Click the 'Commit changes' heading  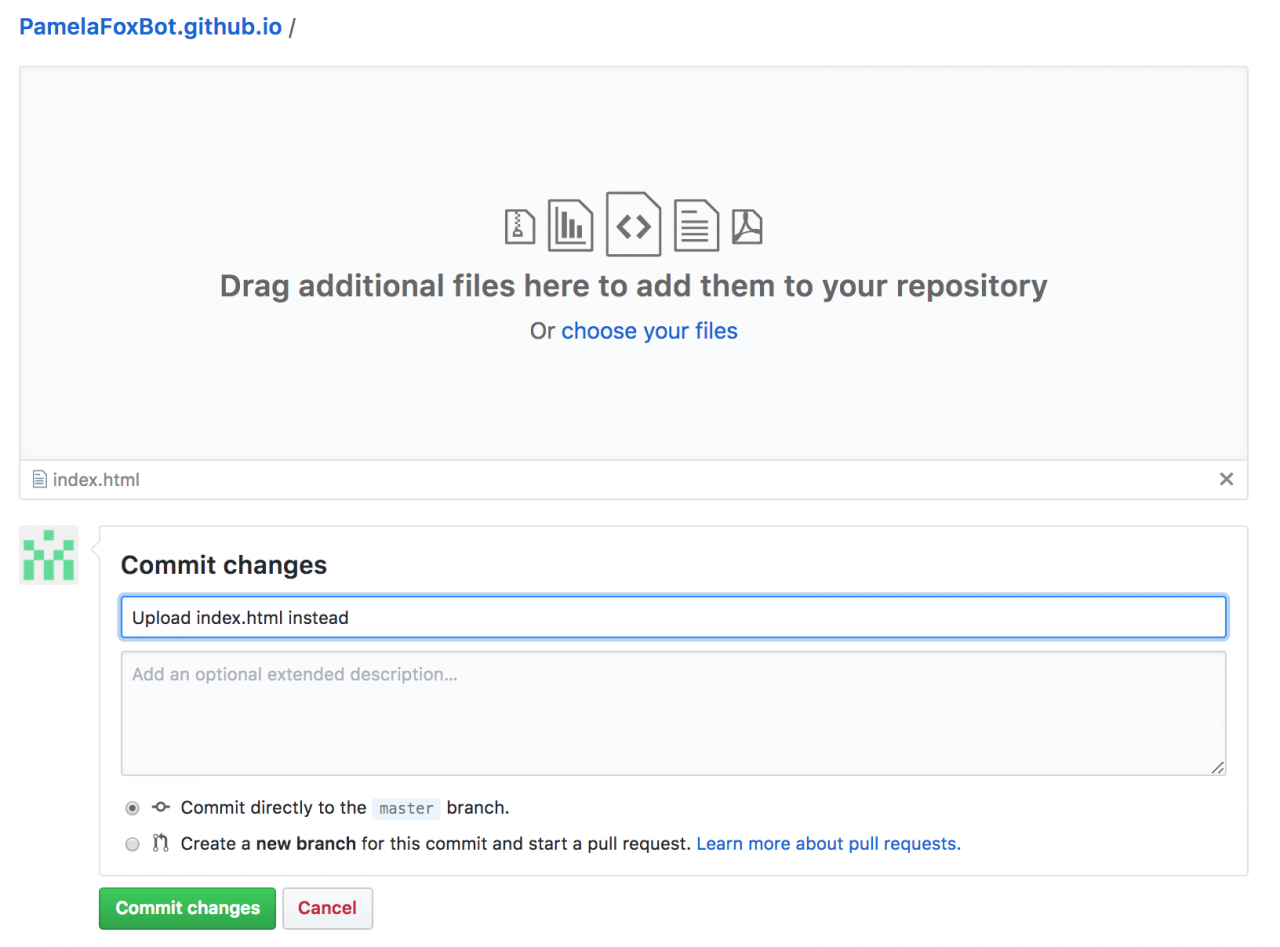(224, 565)
